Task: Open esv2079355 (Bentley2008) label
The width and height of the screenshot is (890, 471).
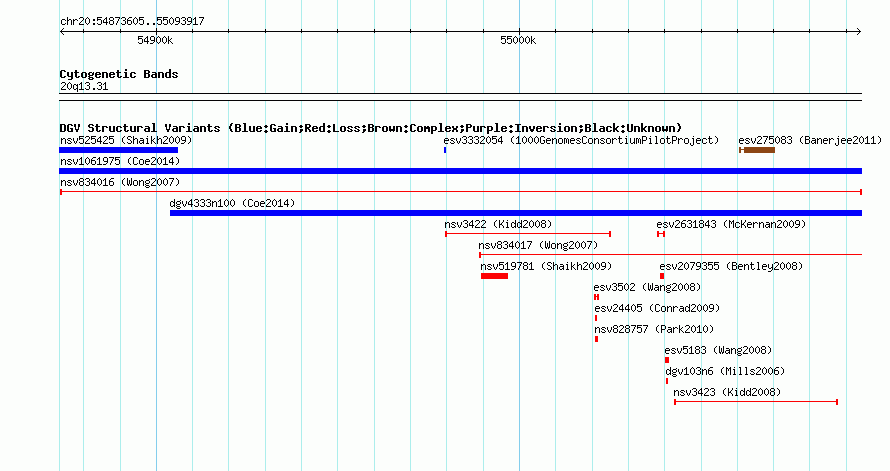Action: pyautogui.click(x=731, y=266)
